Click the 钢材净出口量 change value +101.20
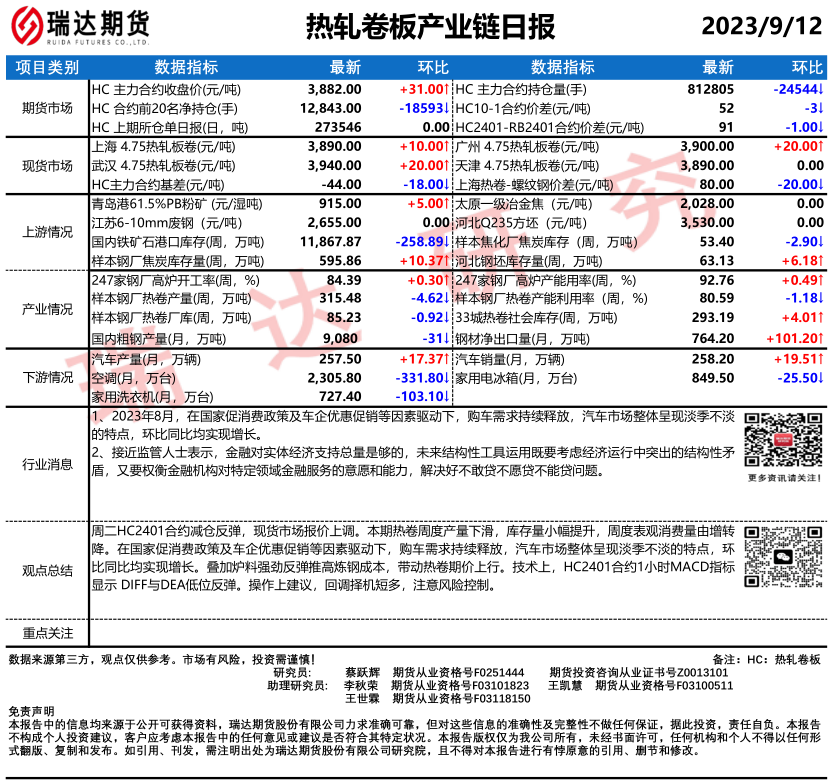Screen dimensions: 832x784 tap(794, 339)
